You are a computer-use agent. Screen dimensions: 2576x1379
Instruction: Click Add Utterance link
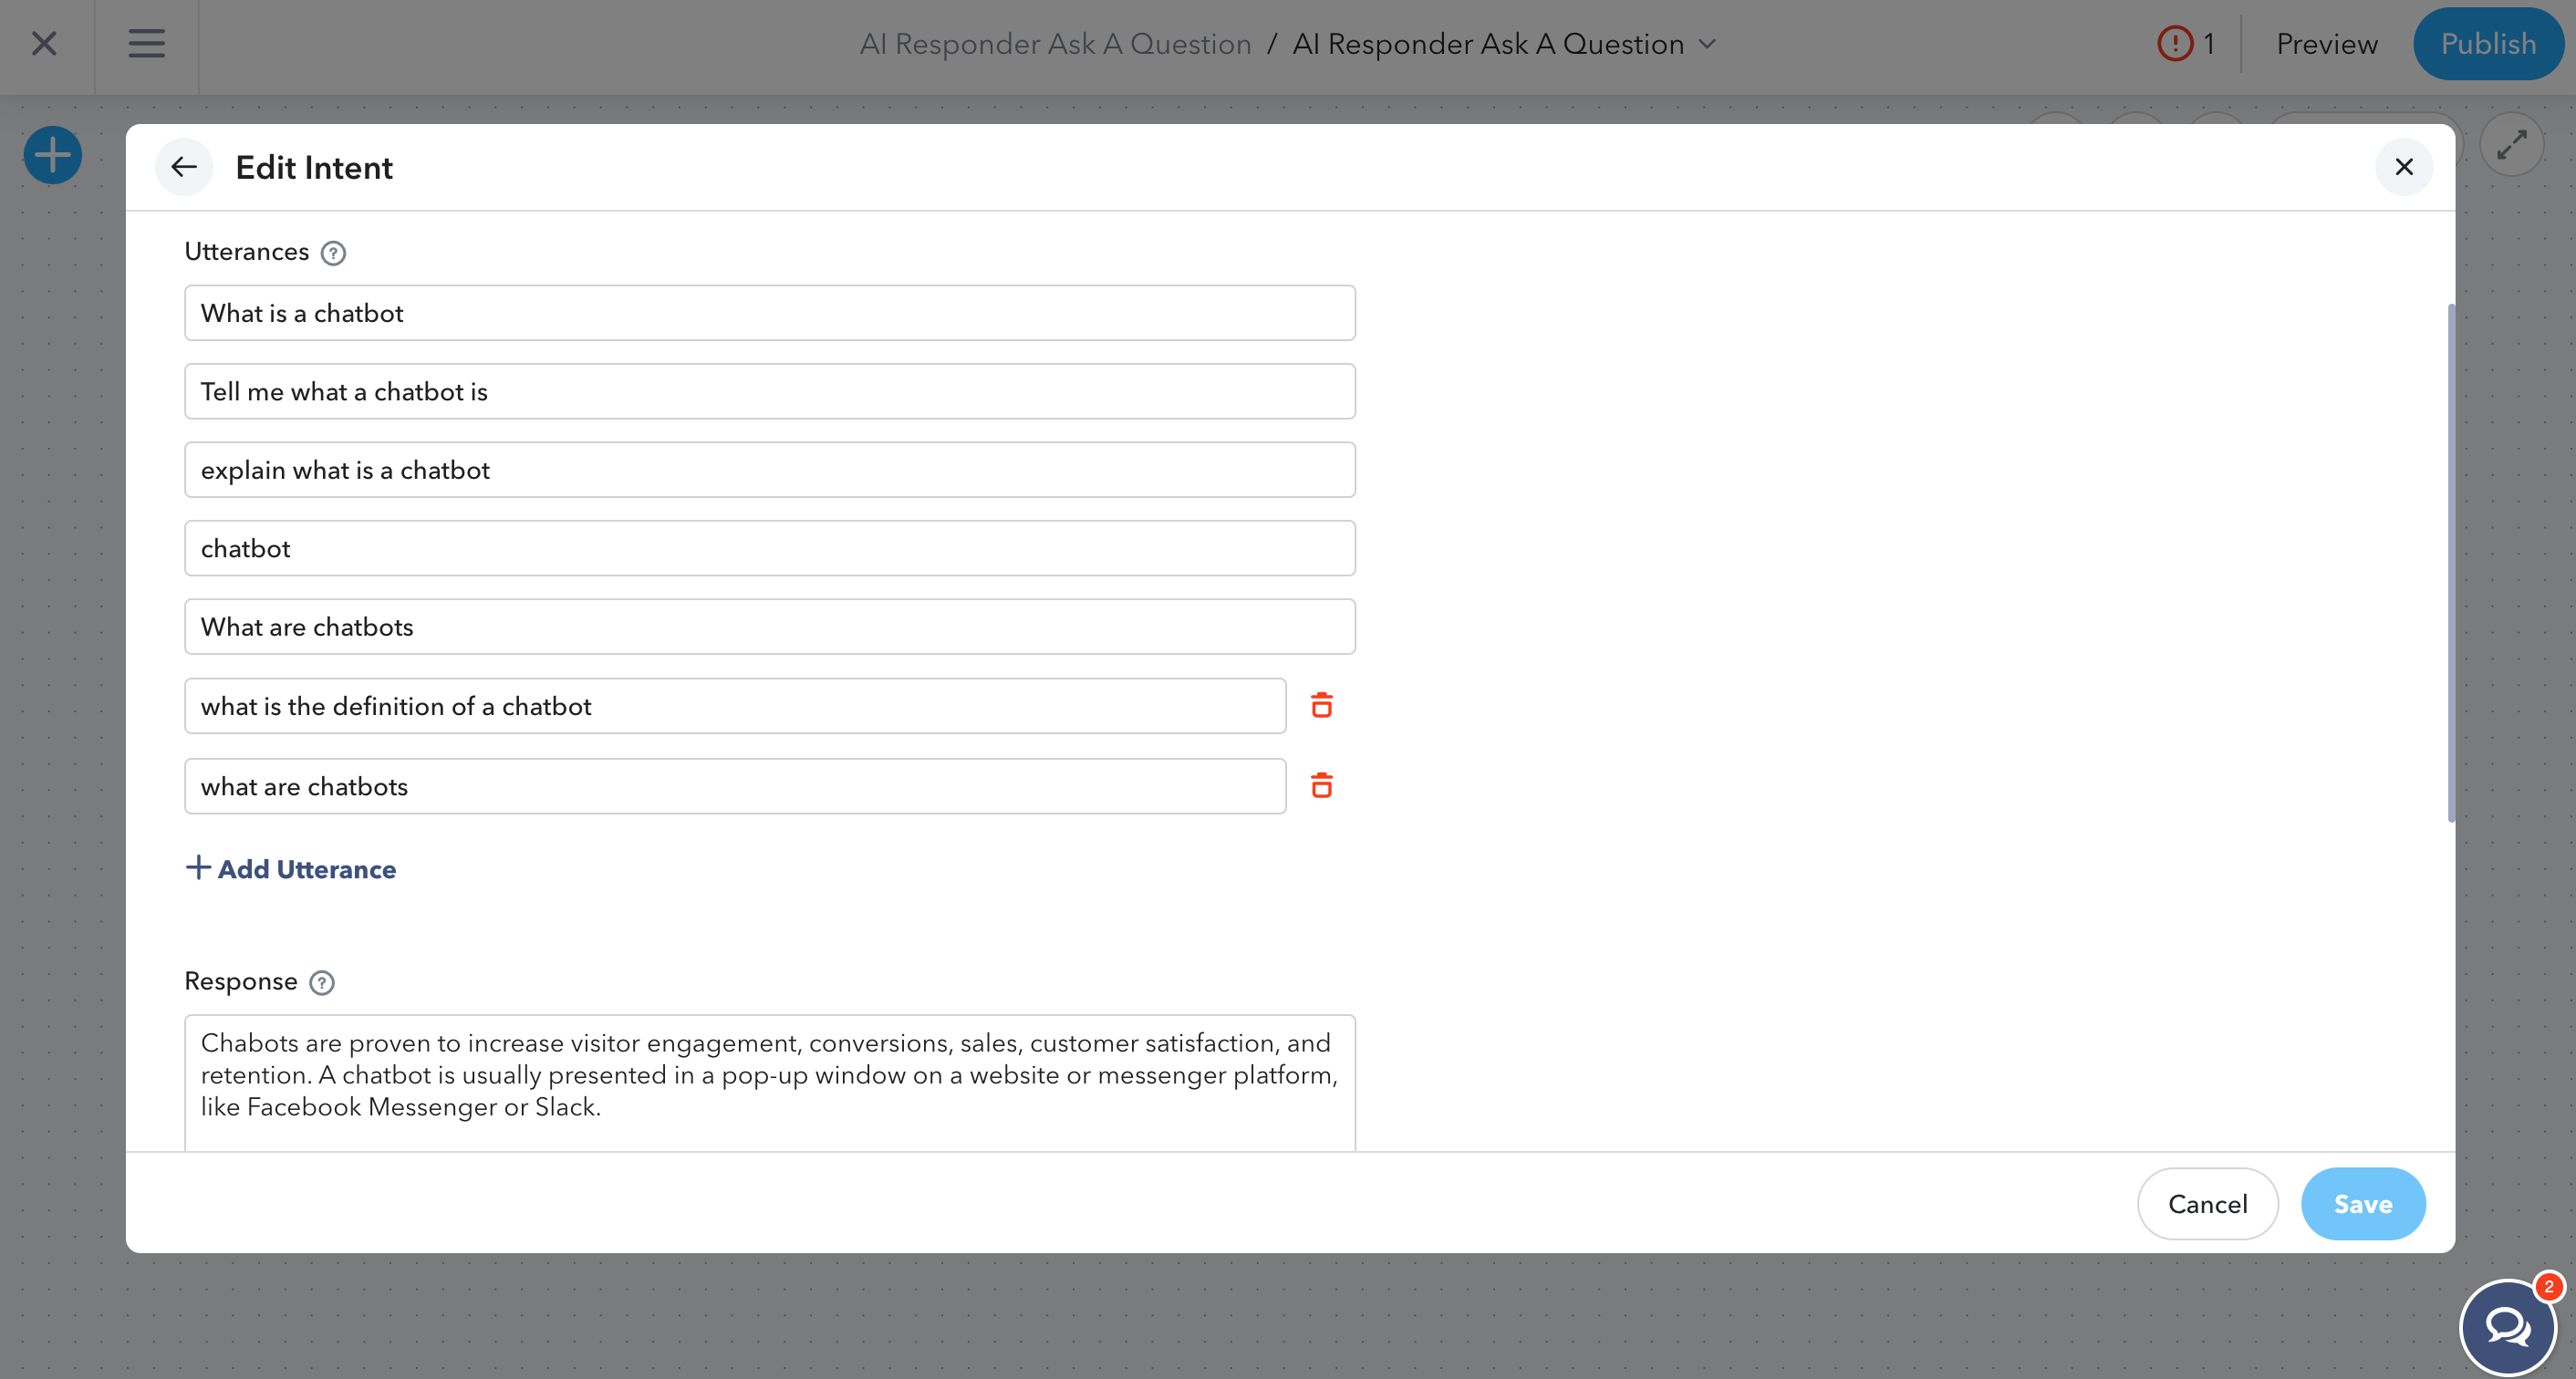point(290,868)
